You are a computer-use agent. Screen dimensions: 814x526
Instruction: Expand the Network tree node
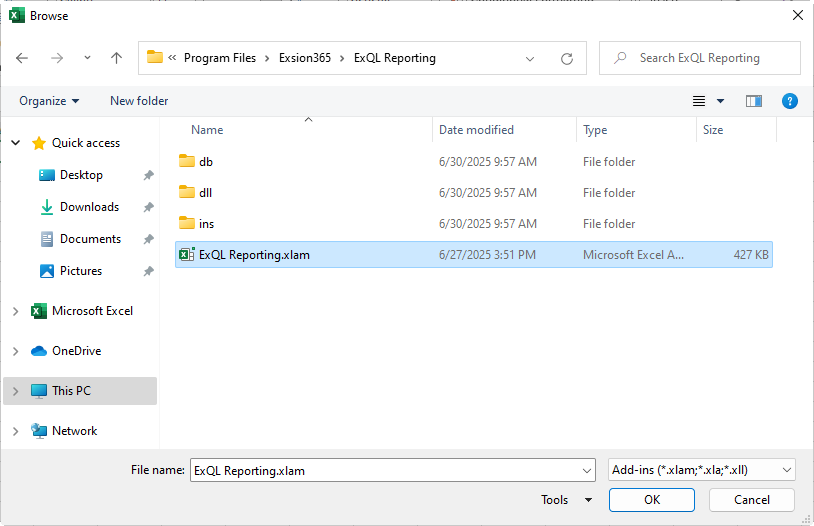[16, 431]
